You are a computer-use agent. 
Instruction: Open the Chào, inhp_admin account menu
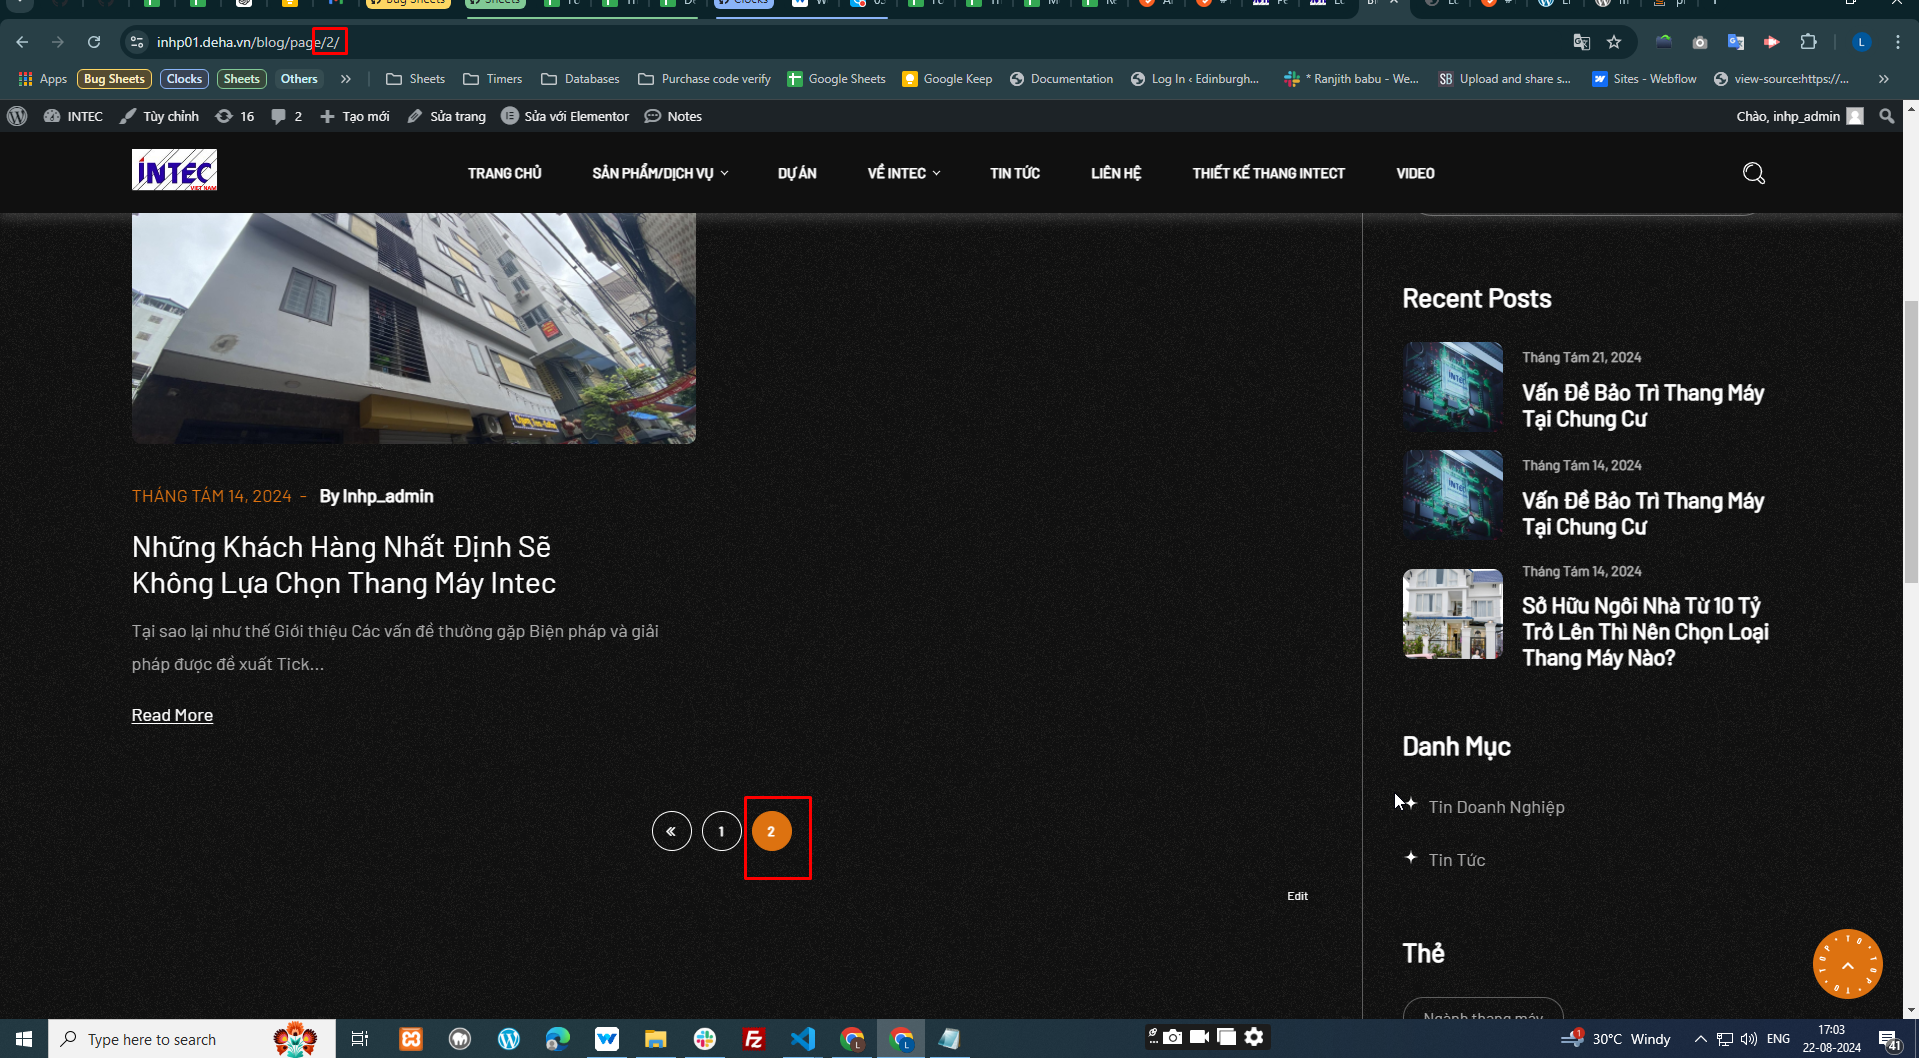pyautogui.click(x=1800, y=116)
